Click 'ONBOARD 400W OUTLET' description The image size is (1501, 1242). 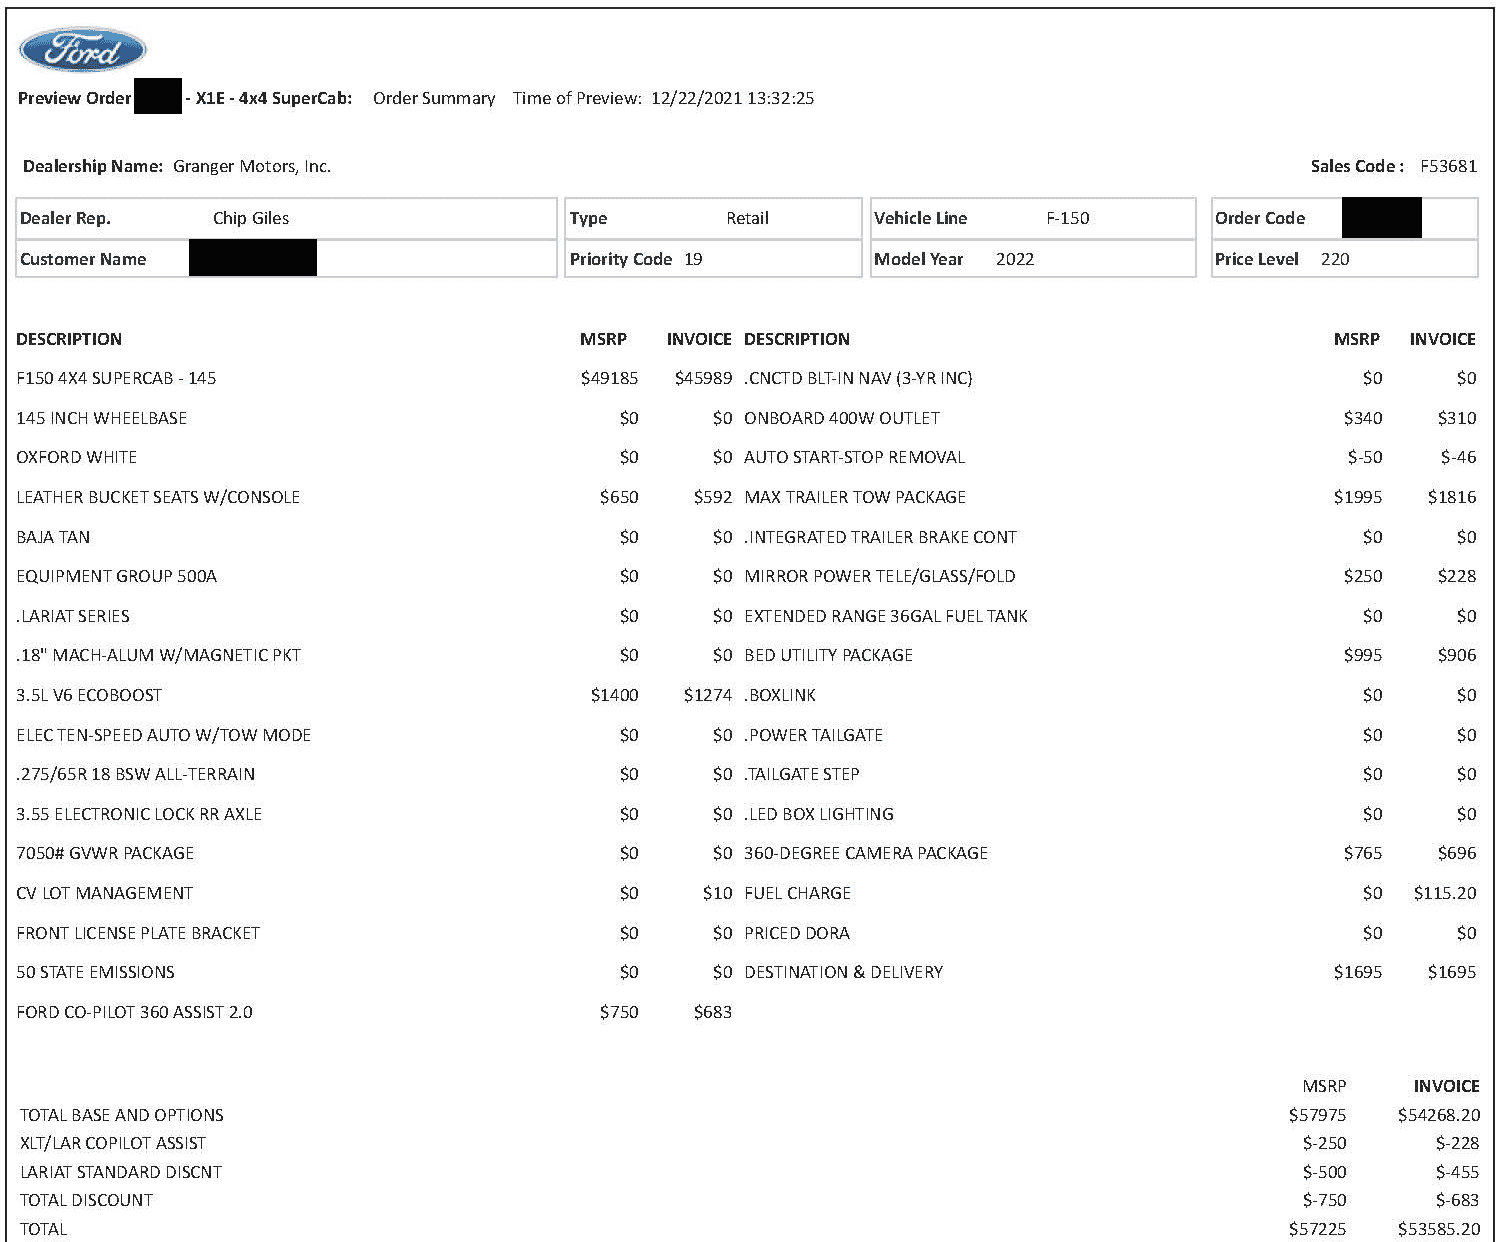[842, 418]
